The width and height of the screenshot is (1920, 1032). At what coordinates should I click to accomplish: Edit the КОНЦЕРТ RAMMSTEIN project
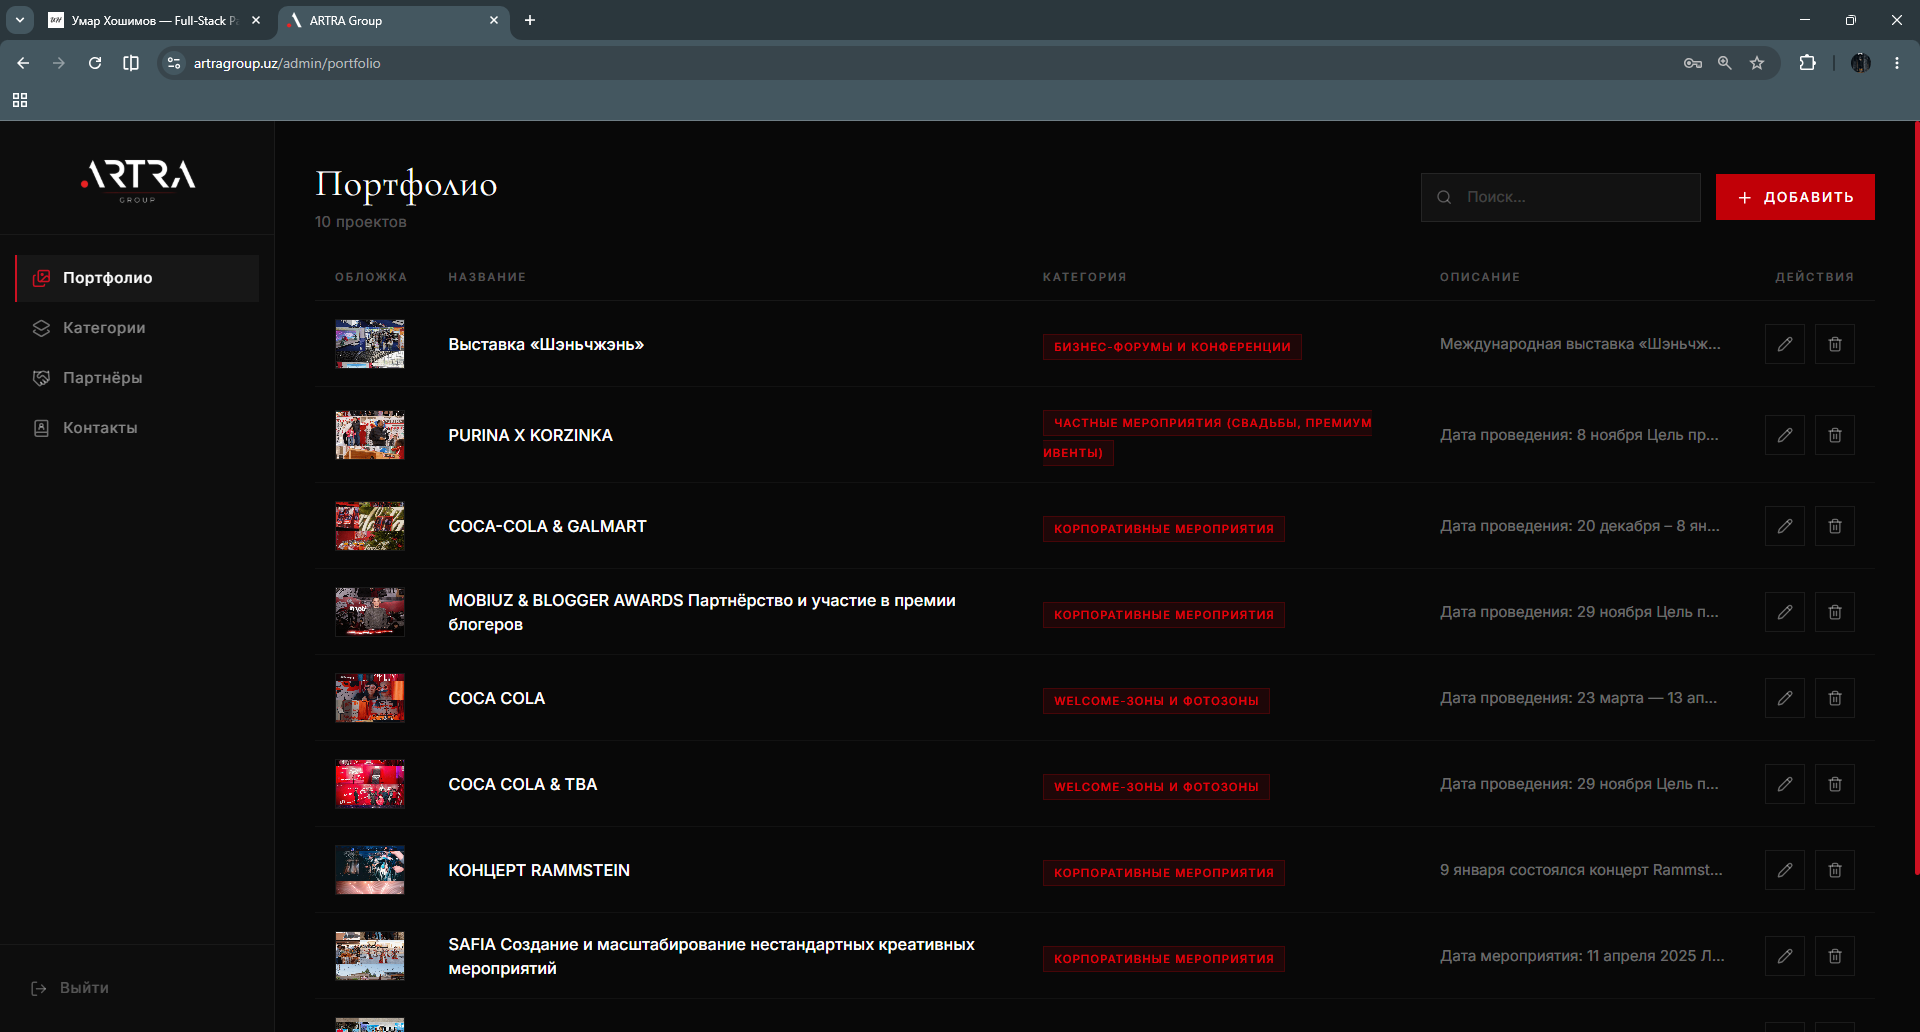click(1785, 870)
